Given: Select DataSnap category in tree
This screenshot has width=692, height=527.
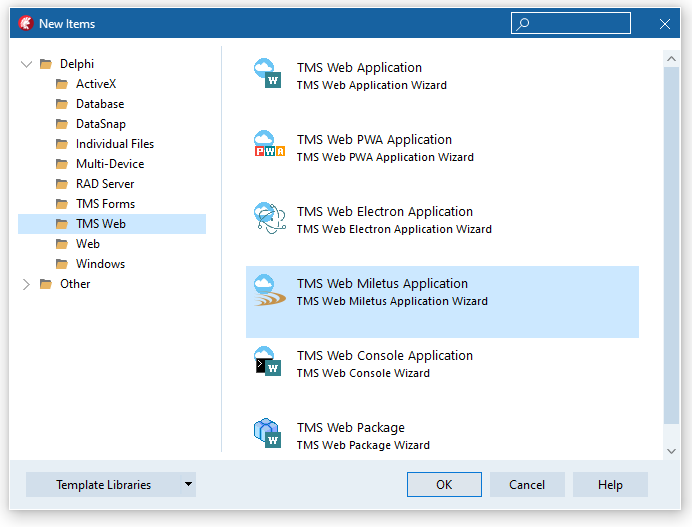Looking at the screenshot, I should [x=101, y=124].
